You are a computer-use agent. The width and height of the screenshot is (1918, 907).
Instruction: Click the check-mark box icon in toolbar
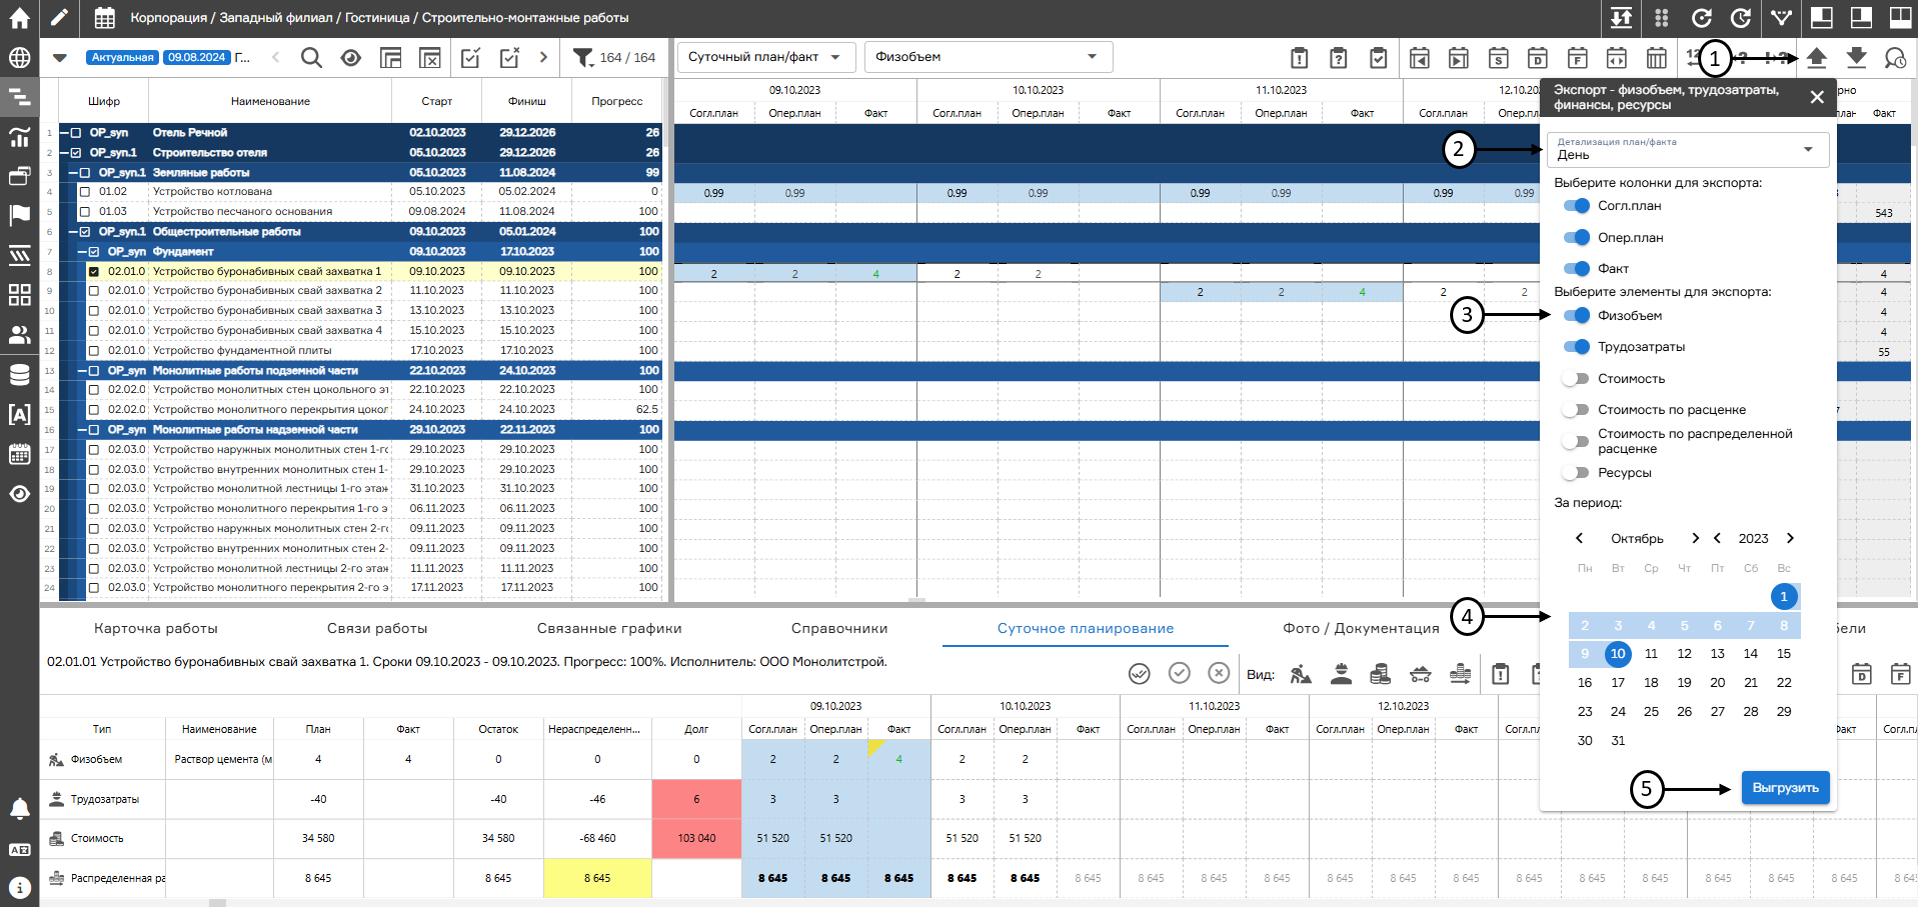[470, 57]
